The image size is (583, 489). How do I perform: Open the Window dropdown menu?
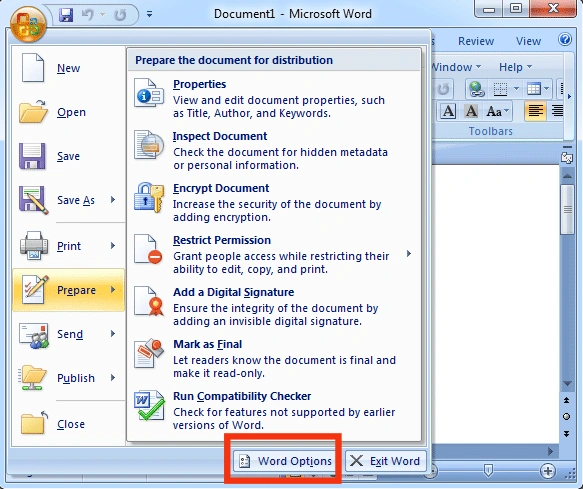pos(457,67)
